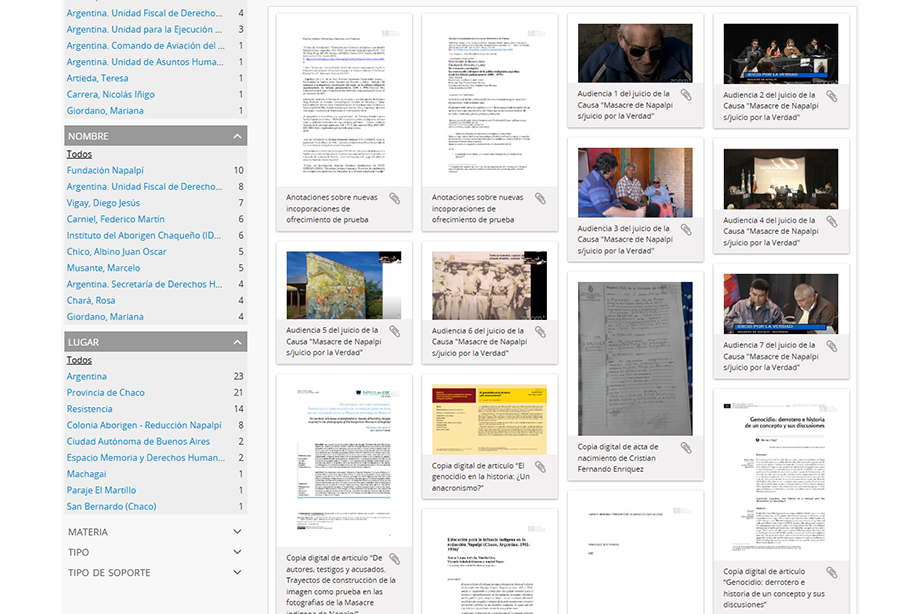The height and width of the screenshot is (614, 921).
Task: Click paperclip icon on Audiencia 7 card
Action: (832, 347)
